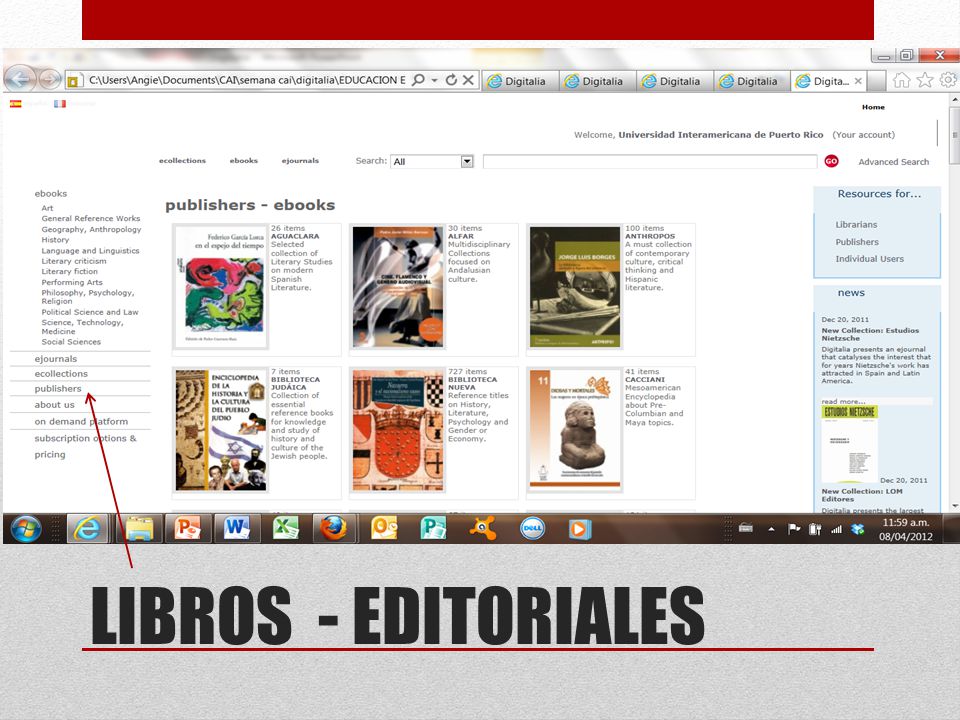Open File Explorer folder in taskbar

[x=139, y=528]
